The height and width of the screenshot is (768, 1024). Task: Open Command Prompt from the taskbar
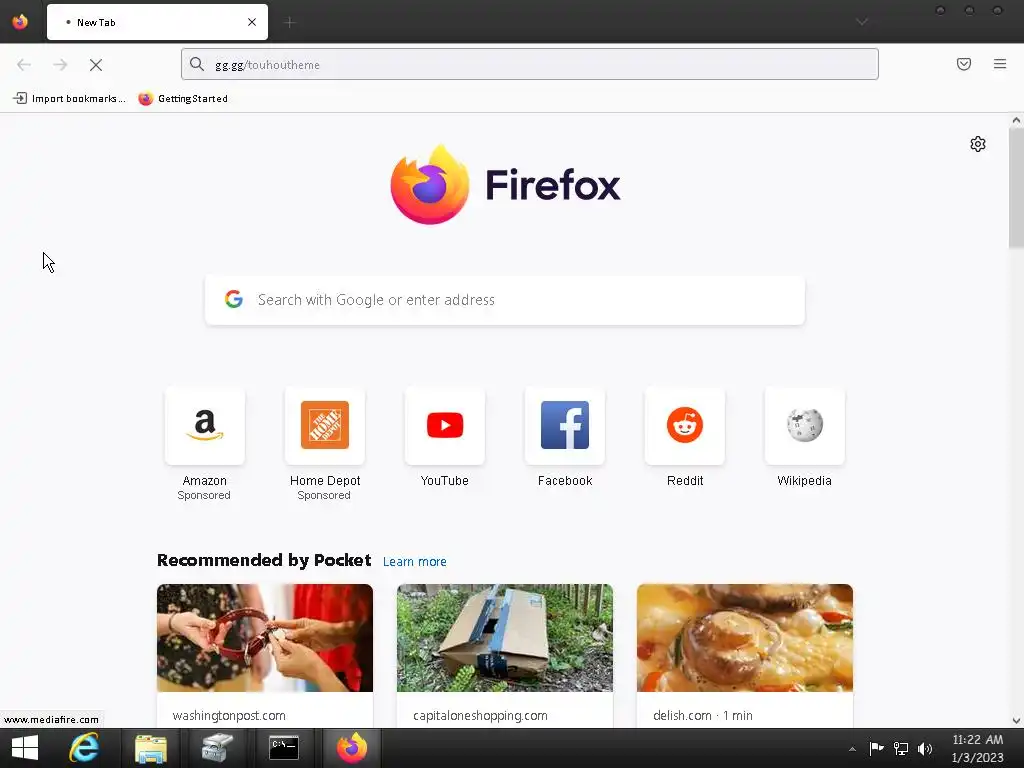pos(284,748)
